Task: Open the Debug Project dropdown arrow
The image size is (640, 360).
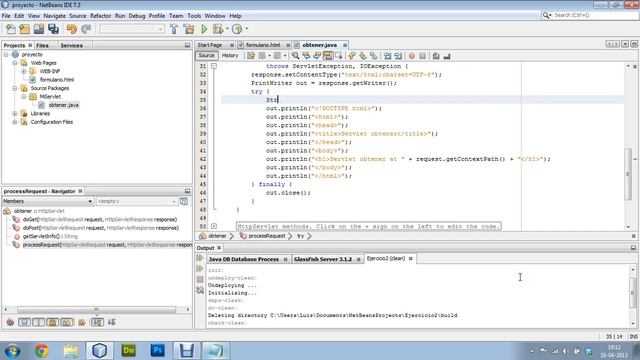Action: pyautogui.click(x=227, y=29)
